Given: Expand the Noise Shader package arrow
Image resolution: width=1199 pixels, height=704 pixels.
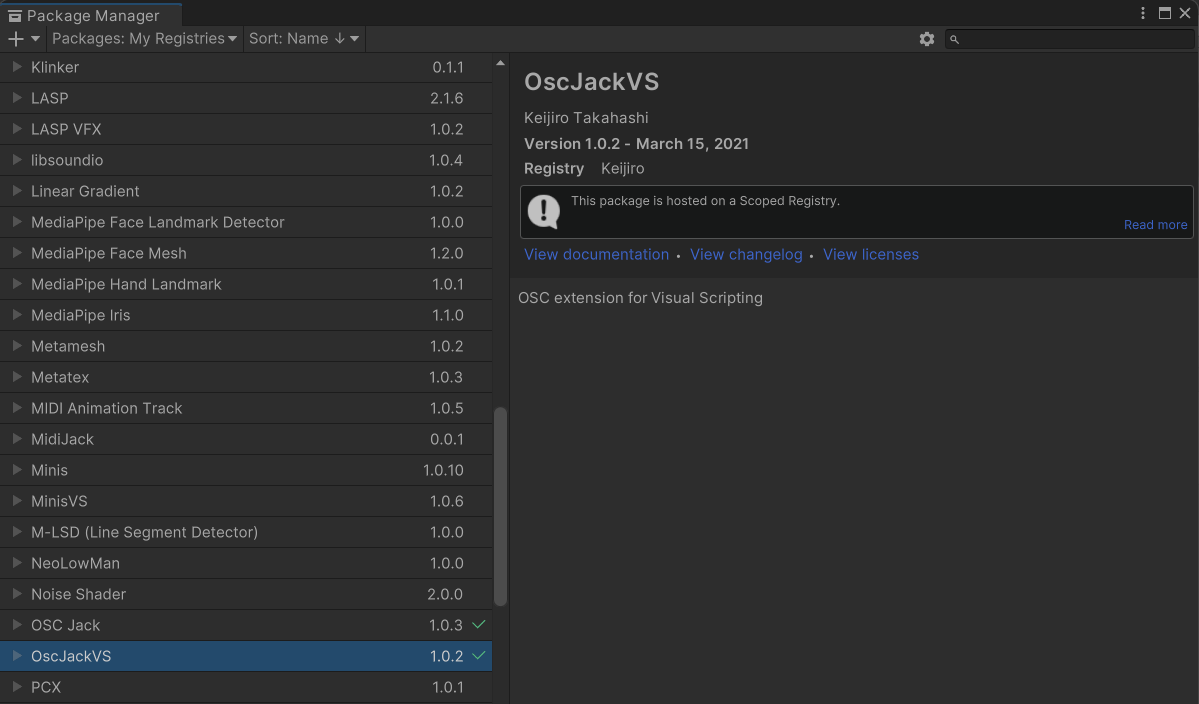Looking at the screenshot, I should click(17, 594).
